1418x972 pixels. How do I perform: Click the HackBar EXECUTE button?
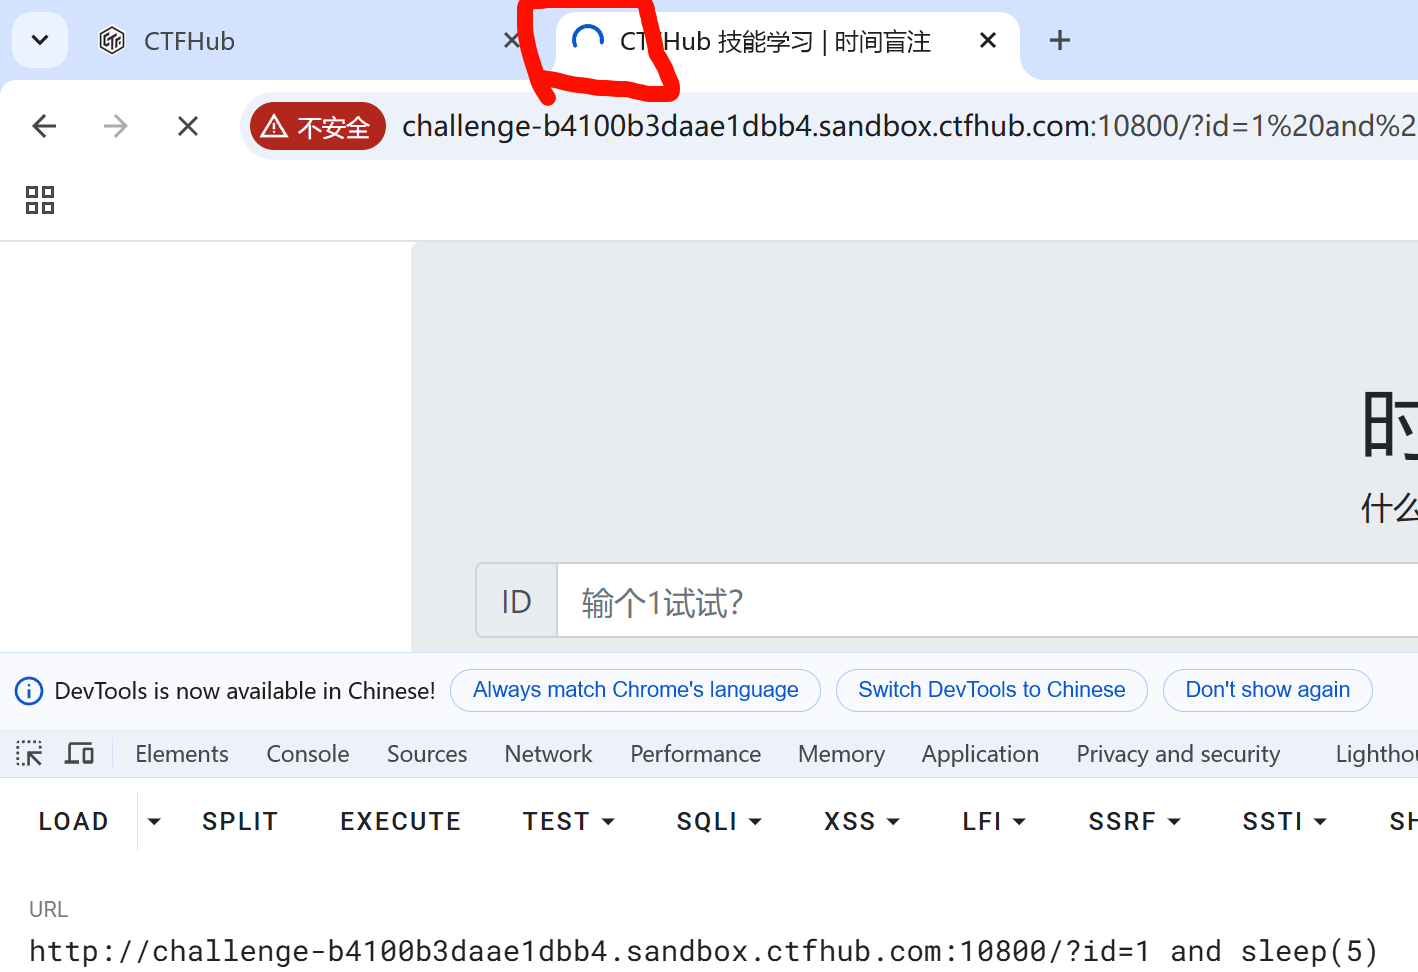pyautogui.click(x=400, y=821)
